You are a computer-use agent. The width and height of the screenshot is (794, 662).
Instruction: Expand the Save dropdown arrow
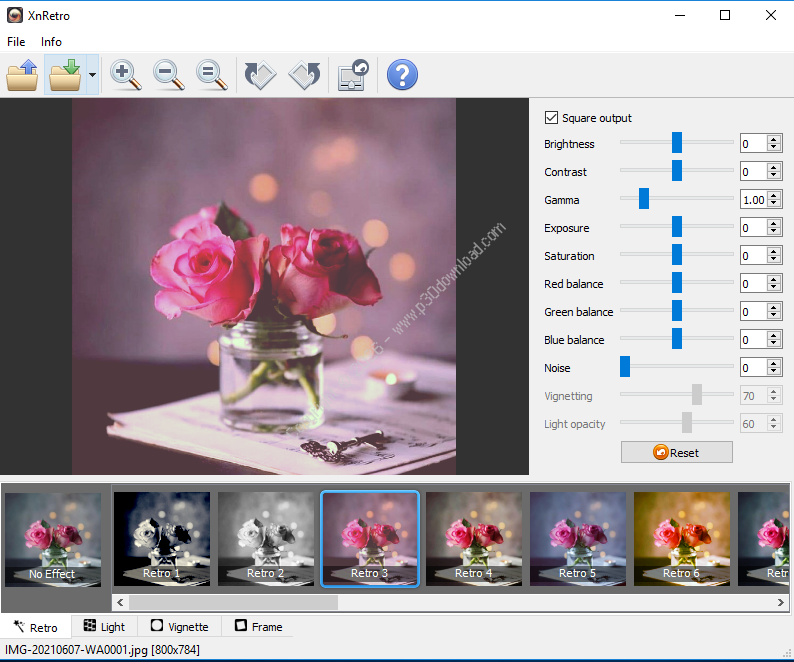[92, 75]
